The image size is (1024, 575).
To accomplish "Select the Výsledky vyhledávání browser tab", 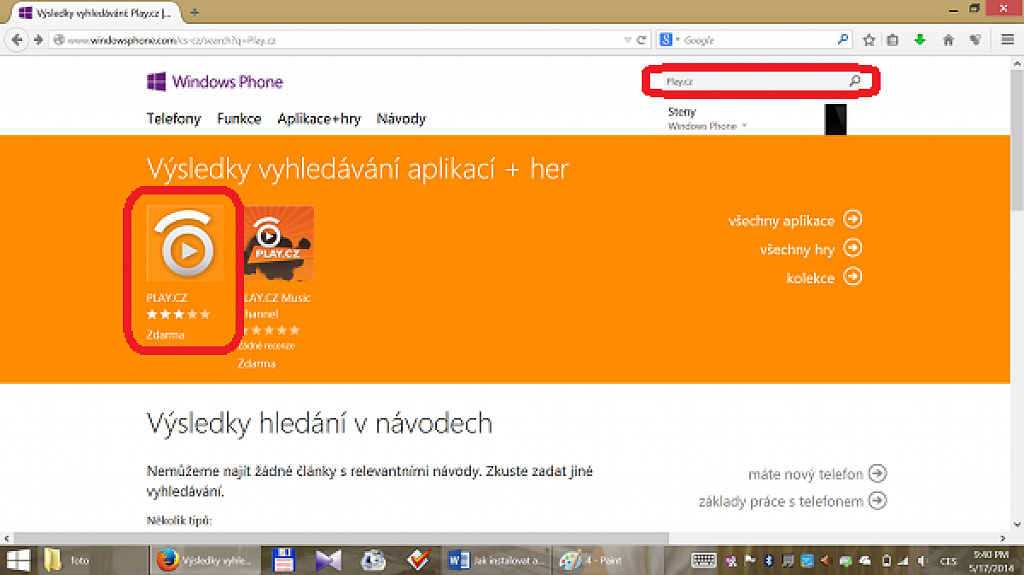I will pos(97,12).
